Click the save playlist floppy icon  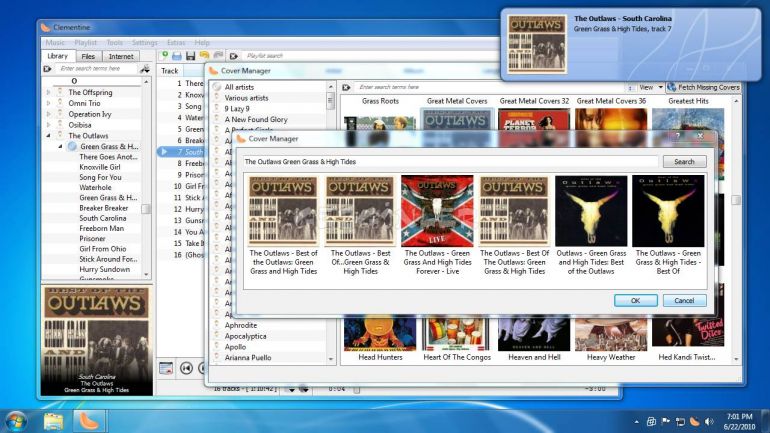[x=191, y=56]
